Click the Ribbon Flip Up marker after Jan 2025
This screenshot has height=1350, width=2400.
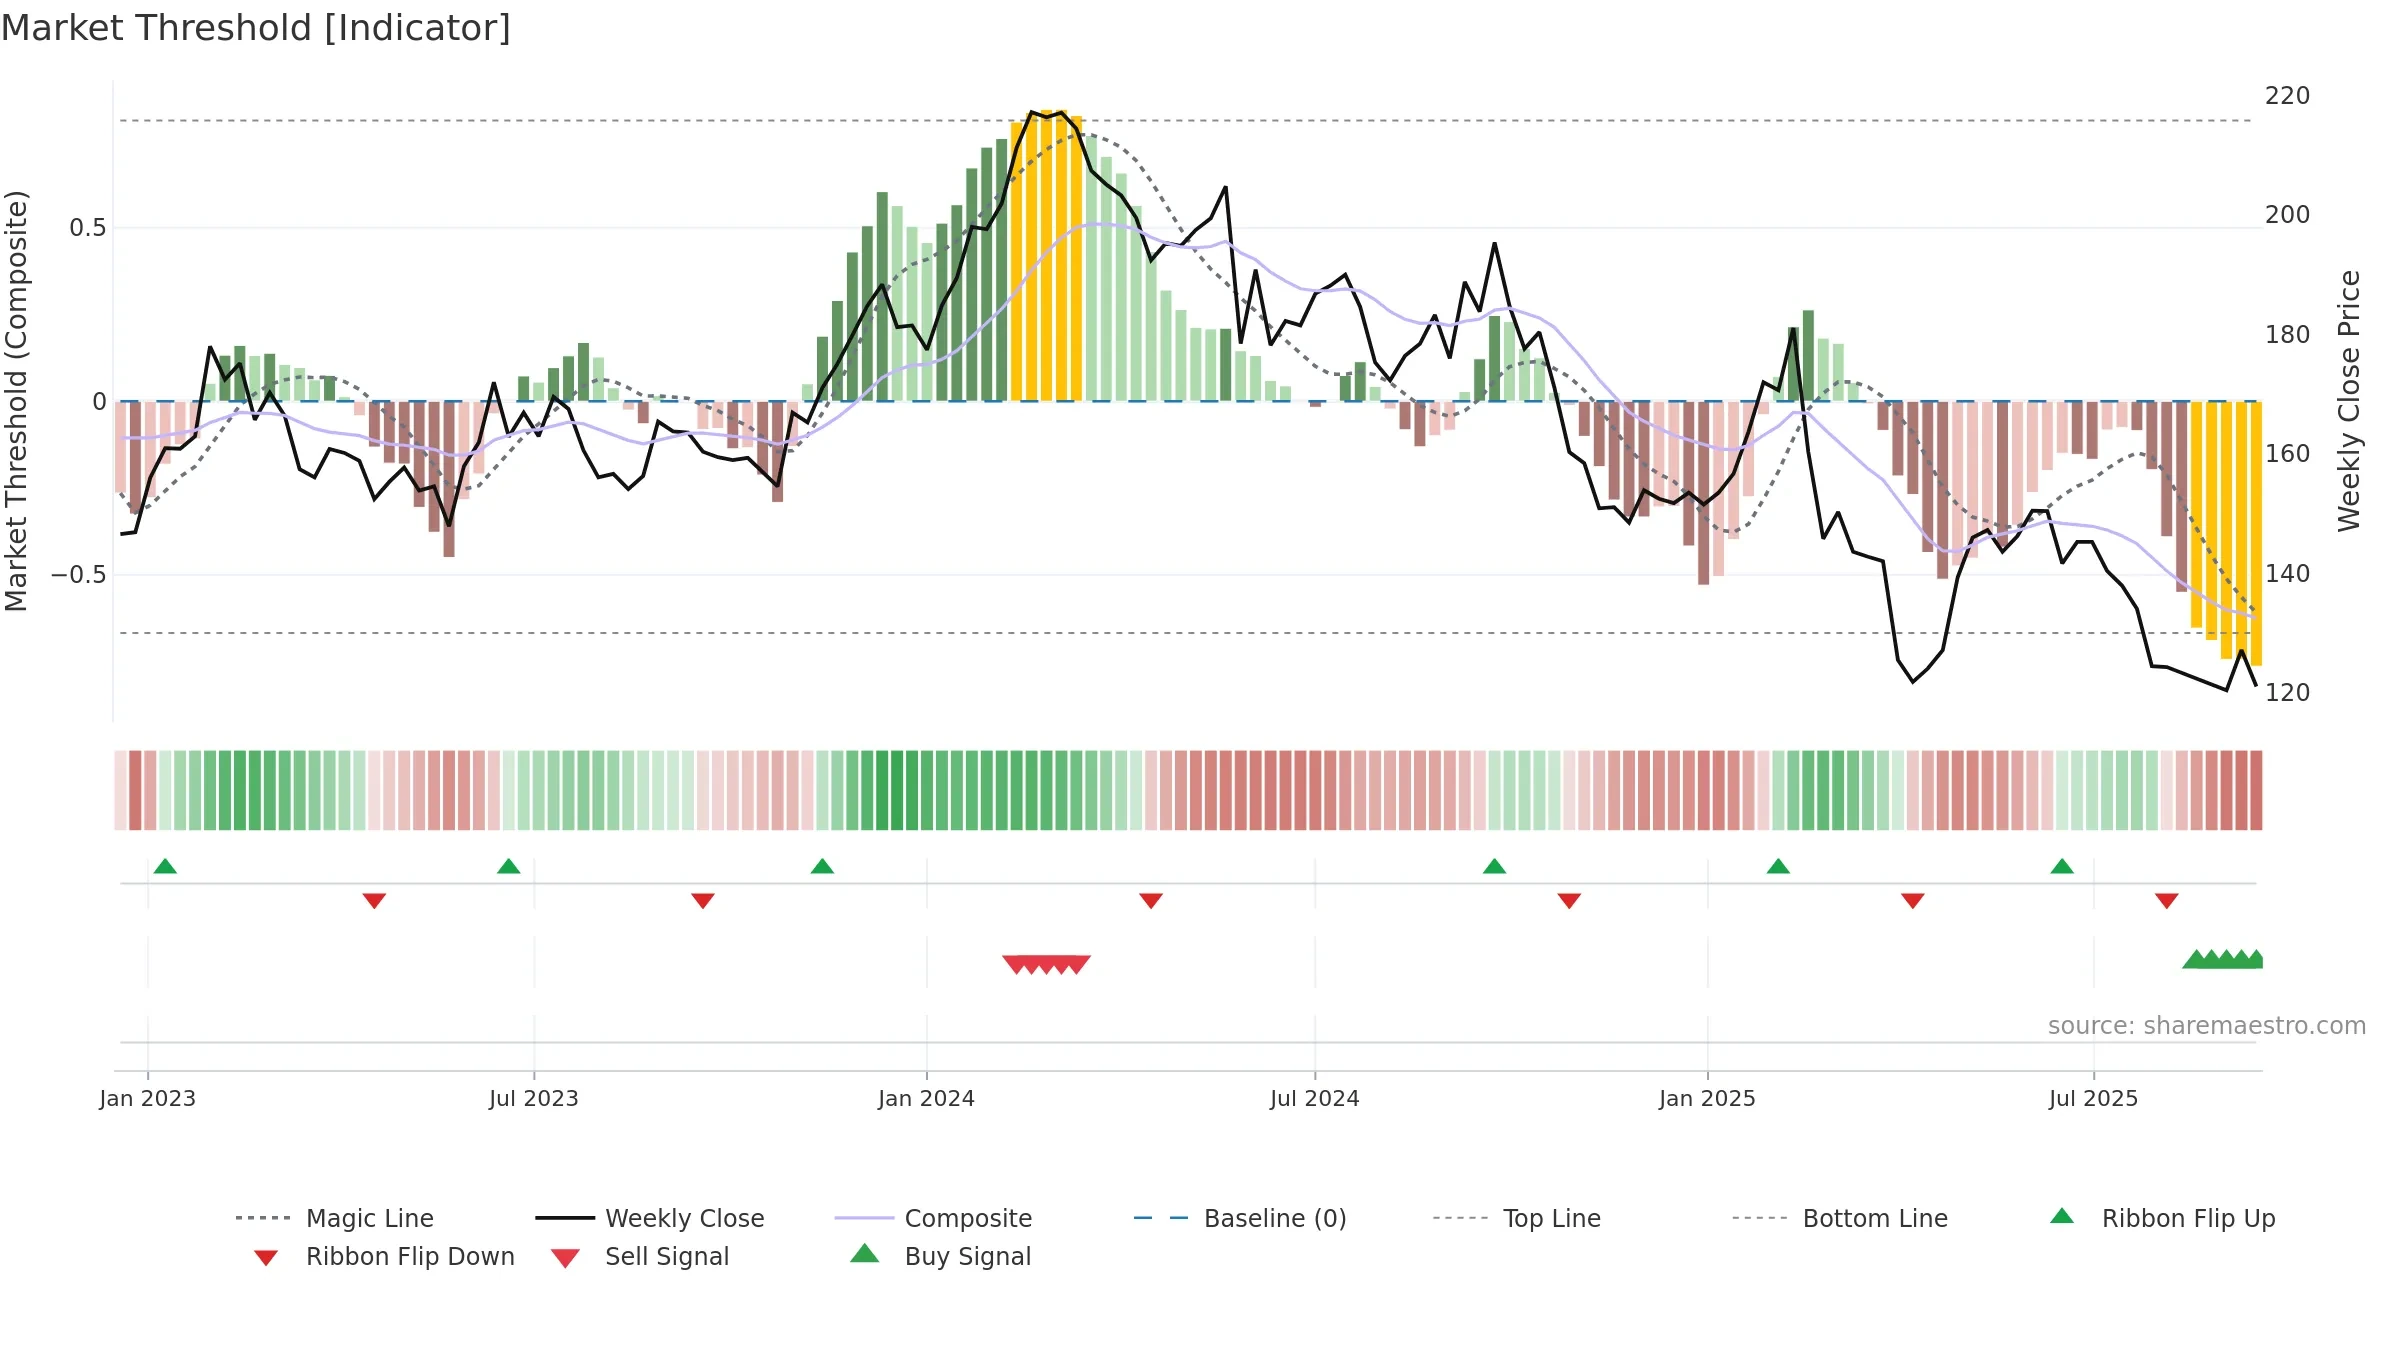click(1778, 866)
